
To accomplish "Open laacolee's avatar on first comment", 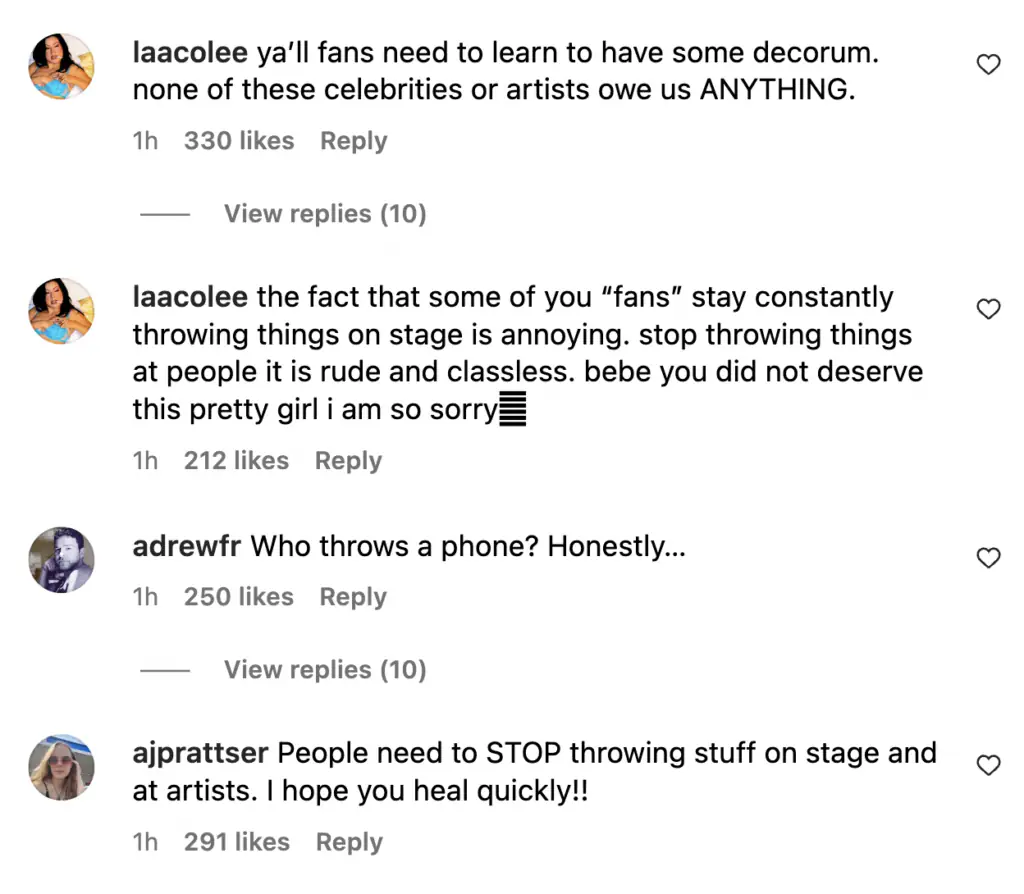I will point(63,67).
